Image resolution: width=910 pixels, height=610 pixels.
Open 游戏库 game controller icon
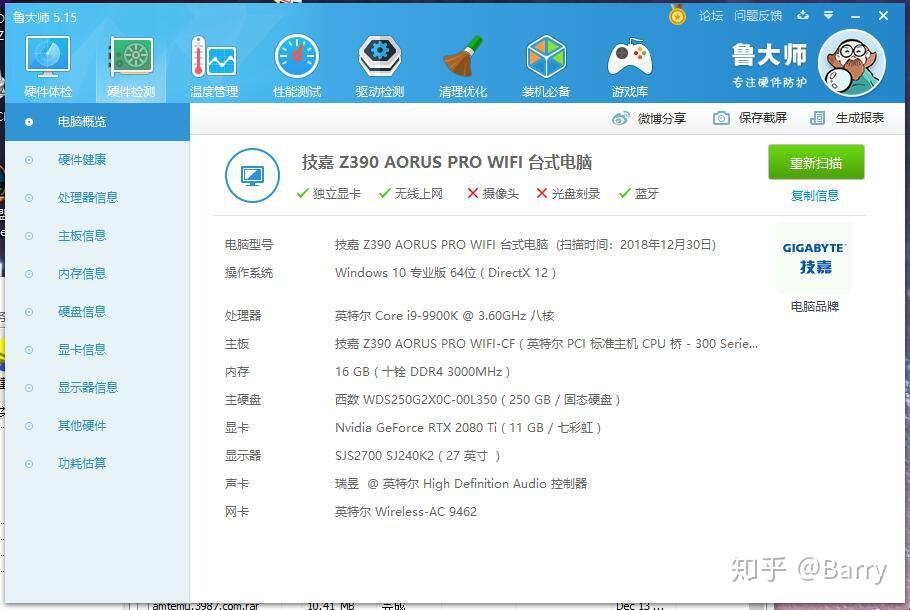coord(630,65)
